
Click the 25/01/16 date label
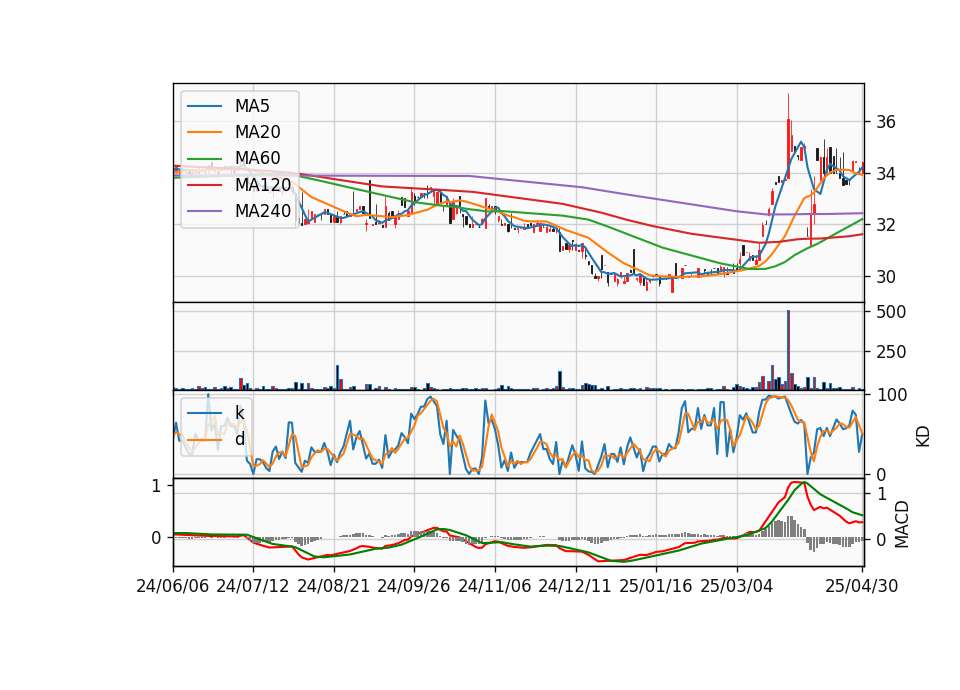click(x=656, y=586)
